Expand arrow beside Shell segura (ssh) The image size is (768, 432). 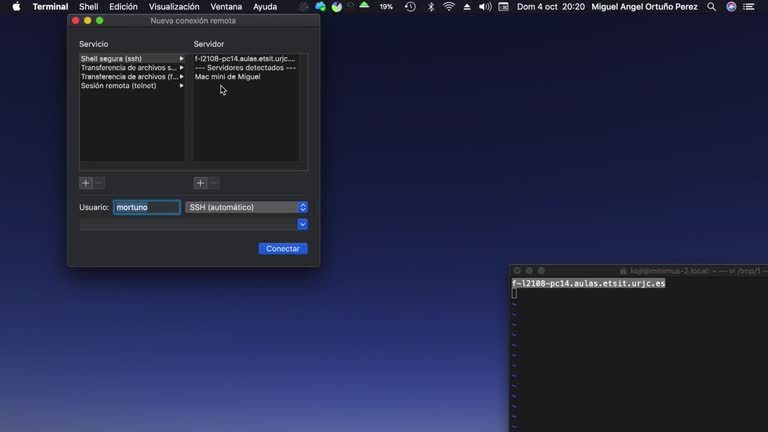coord(181,59)
